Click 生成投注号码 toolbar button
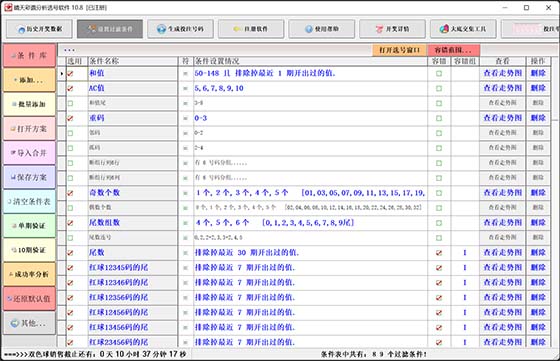 tap(180, 29)
